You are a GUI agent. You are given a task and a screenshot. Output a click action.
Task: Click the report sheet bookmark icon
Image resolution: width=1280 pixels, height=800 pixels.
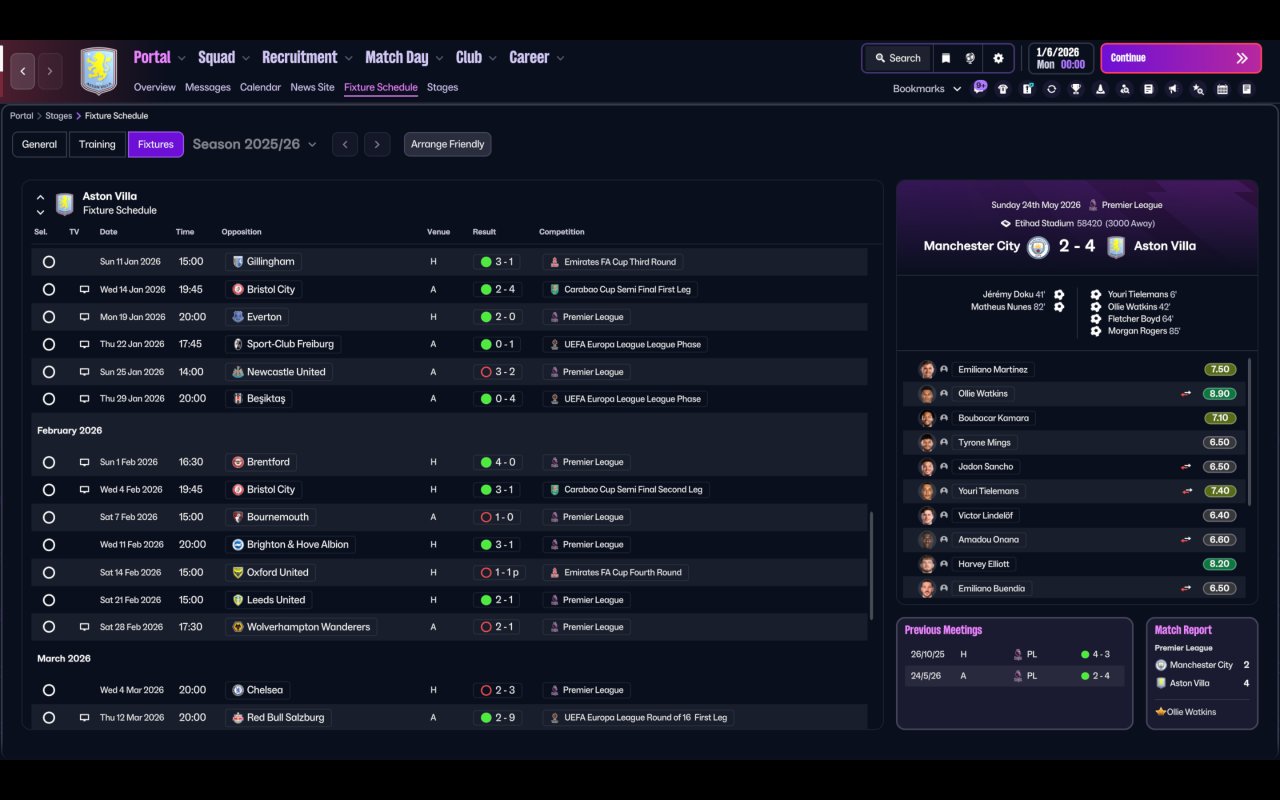point(1149,89)
